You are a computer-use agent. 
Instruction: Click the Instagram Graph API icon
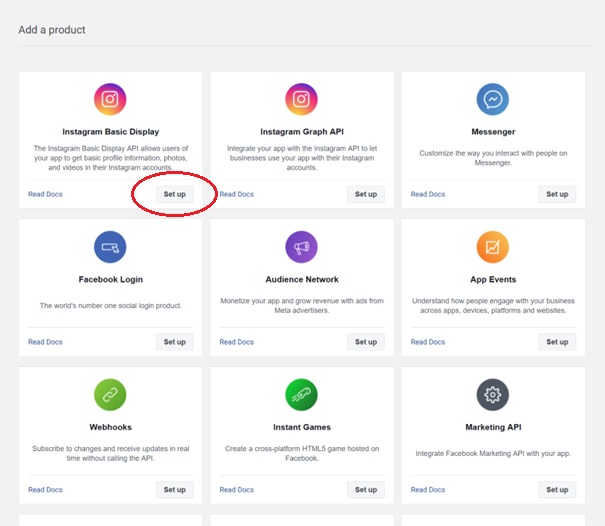(301, 99)
